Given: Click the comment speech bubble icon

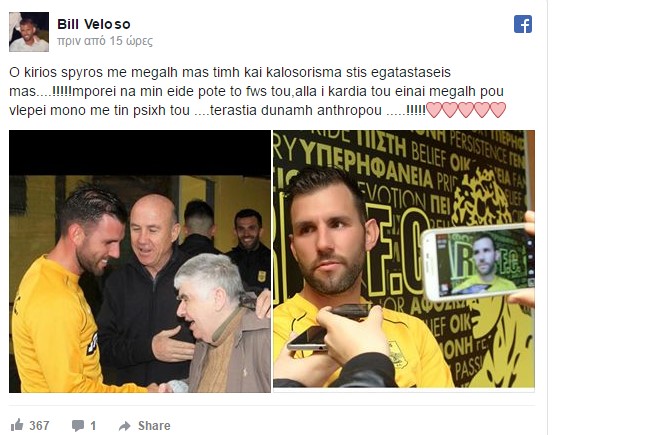Looking at the screenshot, I should 78,425.
